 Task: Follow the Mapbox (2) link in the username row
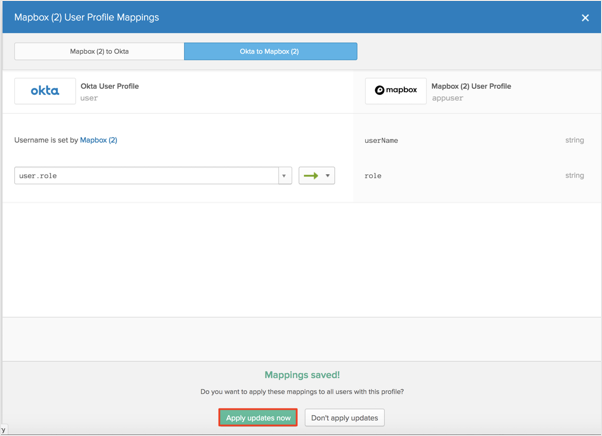click(98, 140)
